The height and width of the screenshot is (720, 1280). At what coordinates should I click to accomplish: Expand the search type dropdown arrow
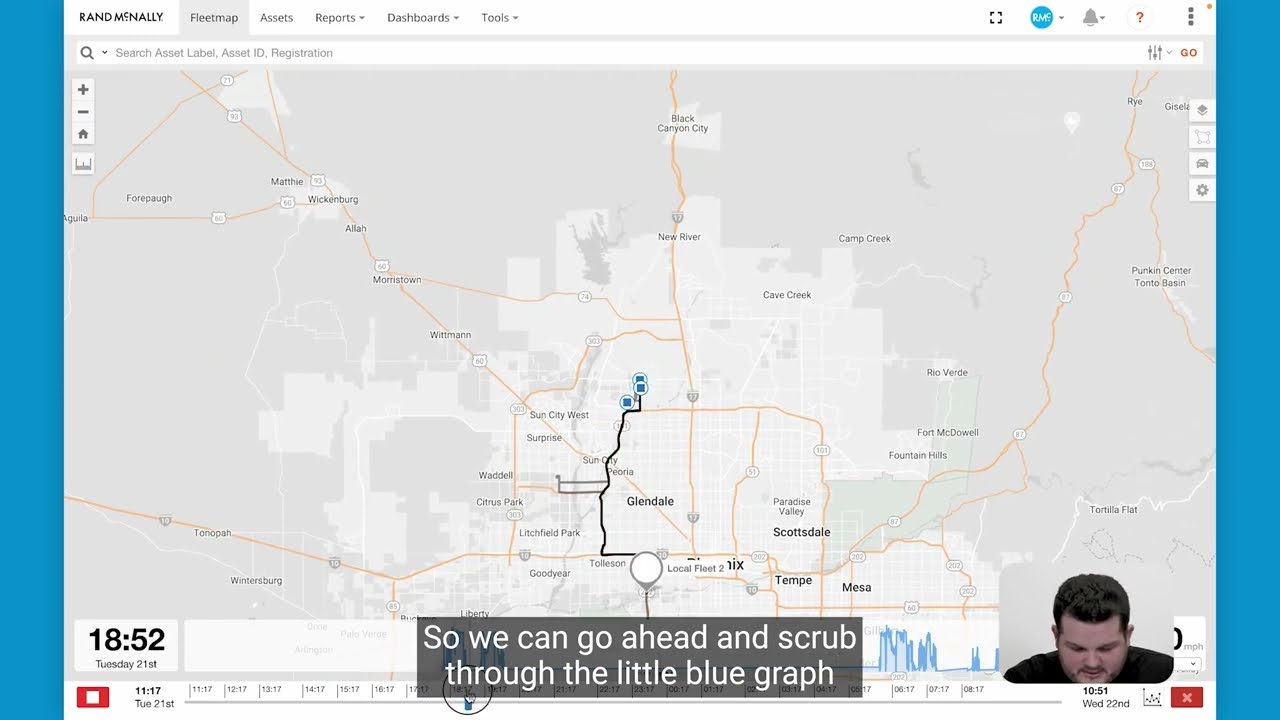(x=104, y=53)
